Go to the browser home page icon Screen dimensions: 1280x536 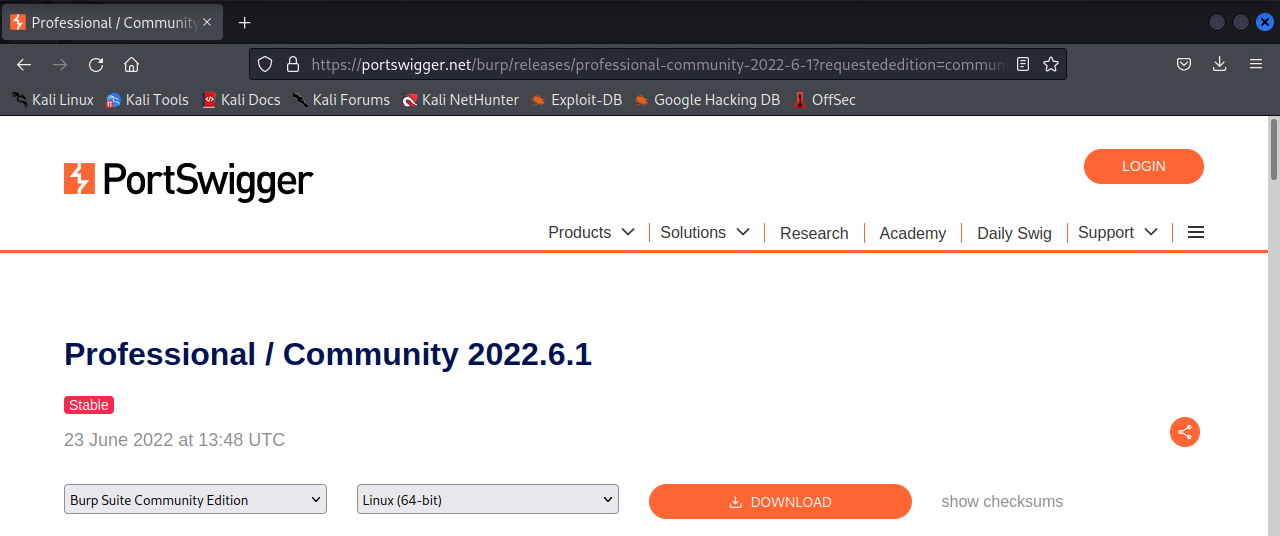(131, 64)
